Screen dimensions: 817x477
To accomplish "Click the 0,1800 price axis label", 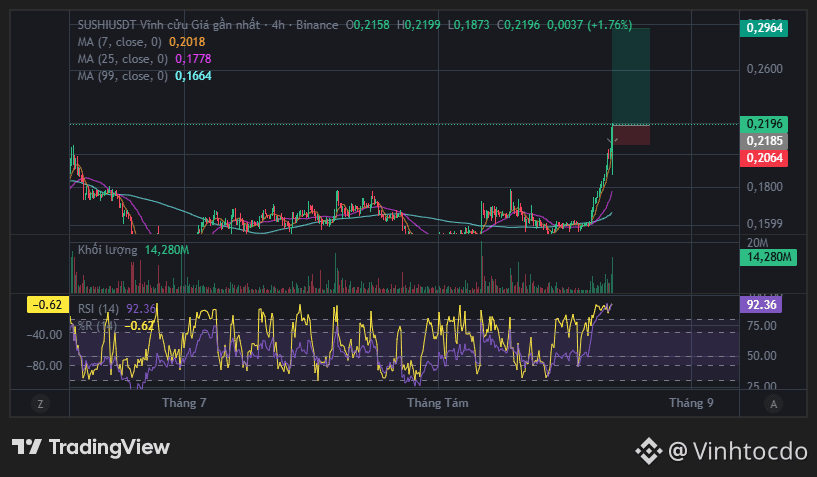I will pyautogui.click(x=764, y=187).
